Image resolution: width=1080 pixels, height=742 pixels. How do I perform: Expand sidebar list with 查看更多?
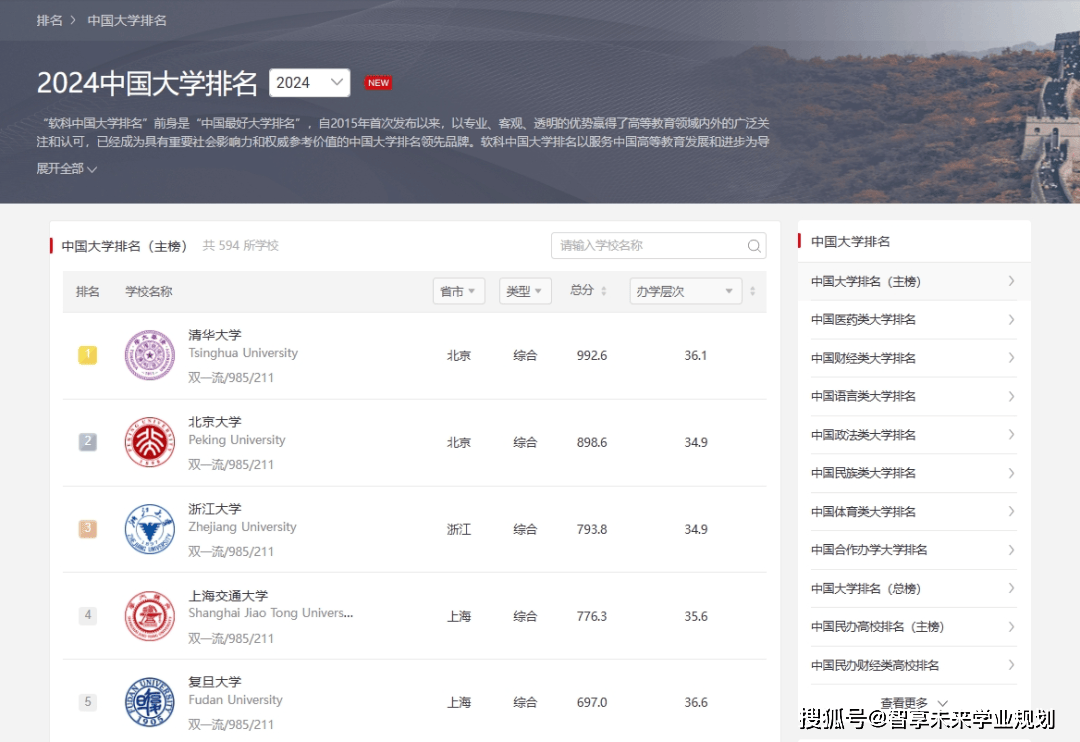(913, 703)
